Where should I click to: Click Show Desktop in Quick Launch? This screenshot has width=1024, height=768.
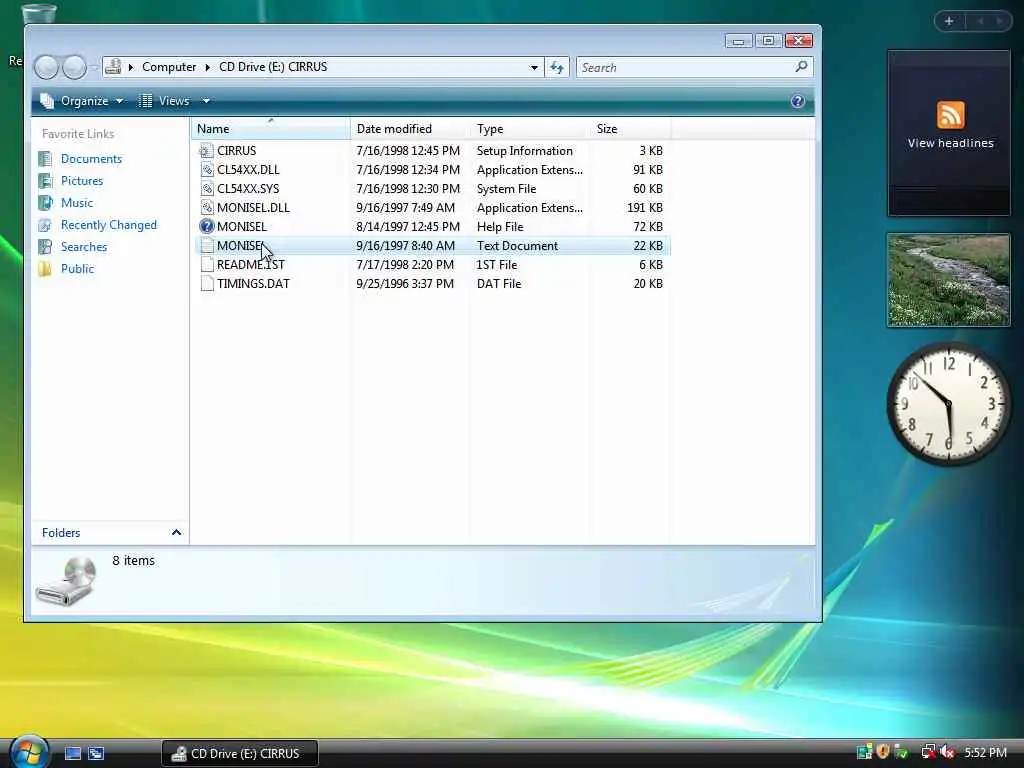click(72, 754)
